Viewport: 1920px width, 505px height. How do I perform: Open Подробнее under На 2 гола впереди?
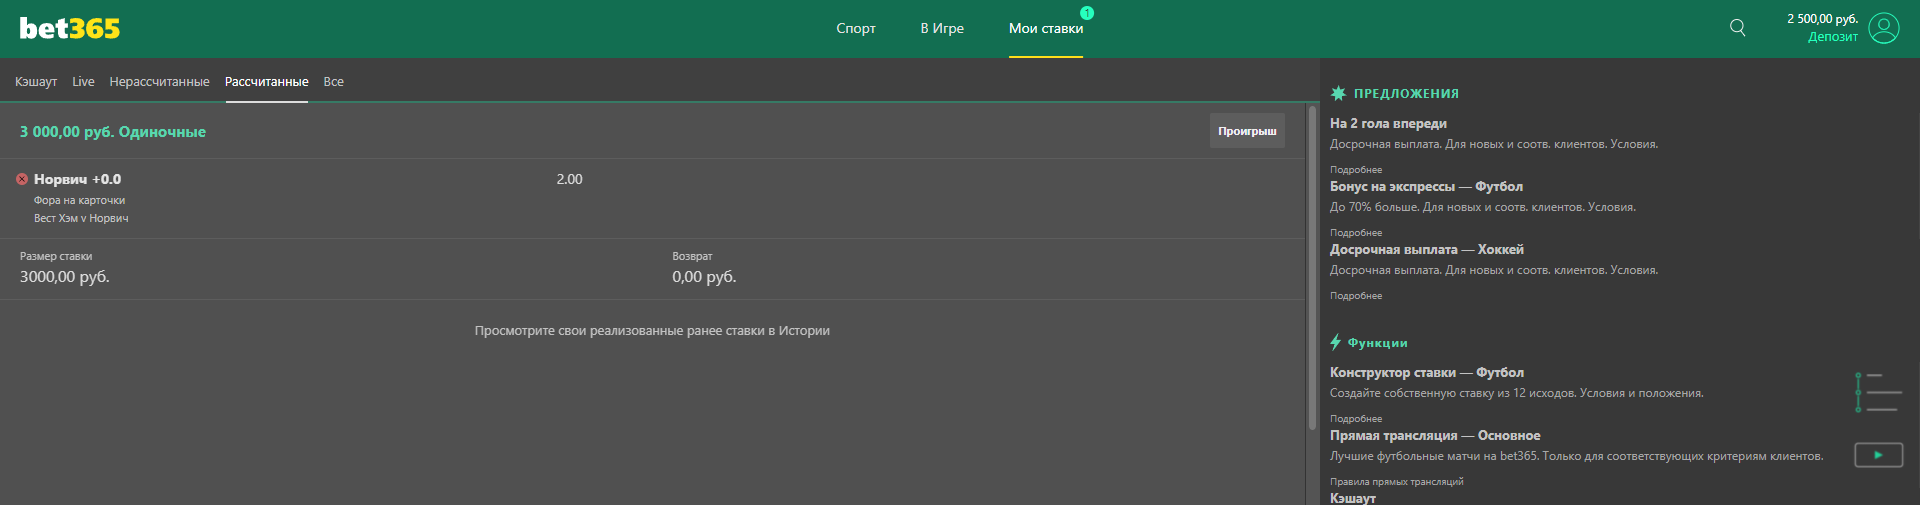[1356, 170]
